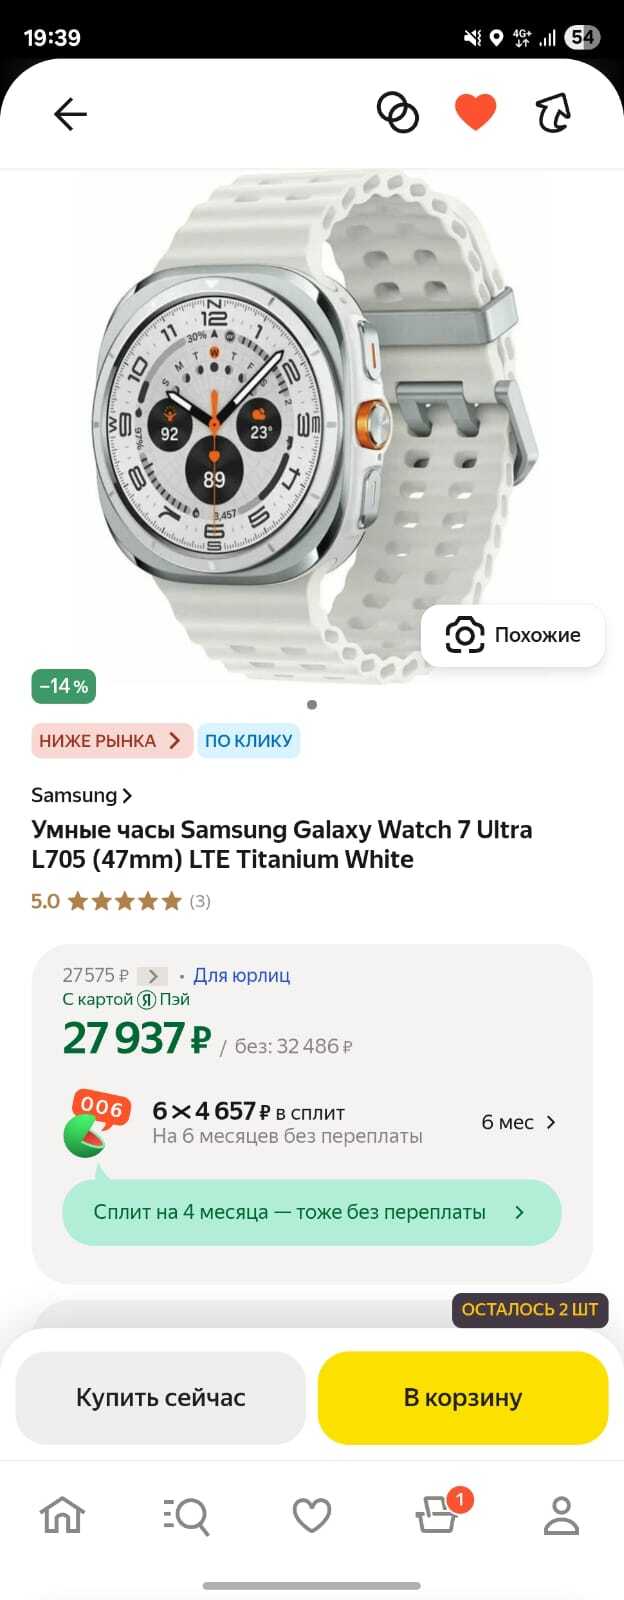Toggle the red heart favorite icon
The image size is (624, 1600).
coord(475,112)
